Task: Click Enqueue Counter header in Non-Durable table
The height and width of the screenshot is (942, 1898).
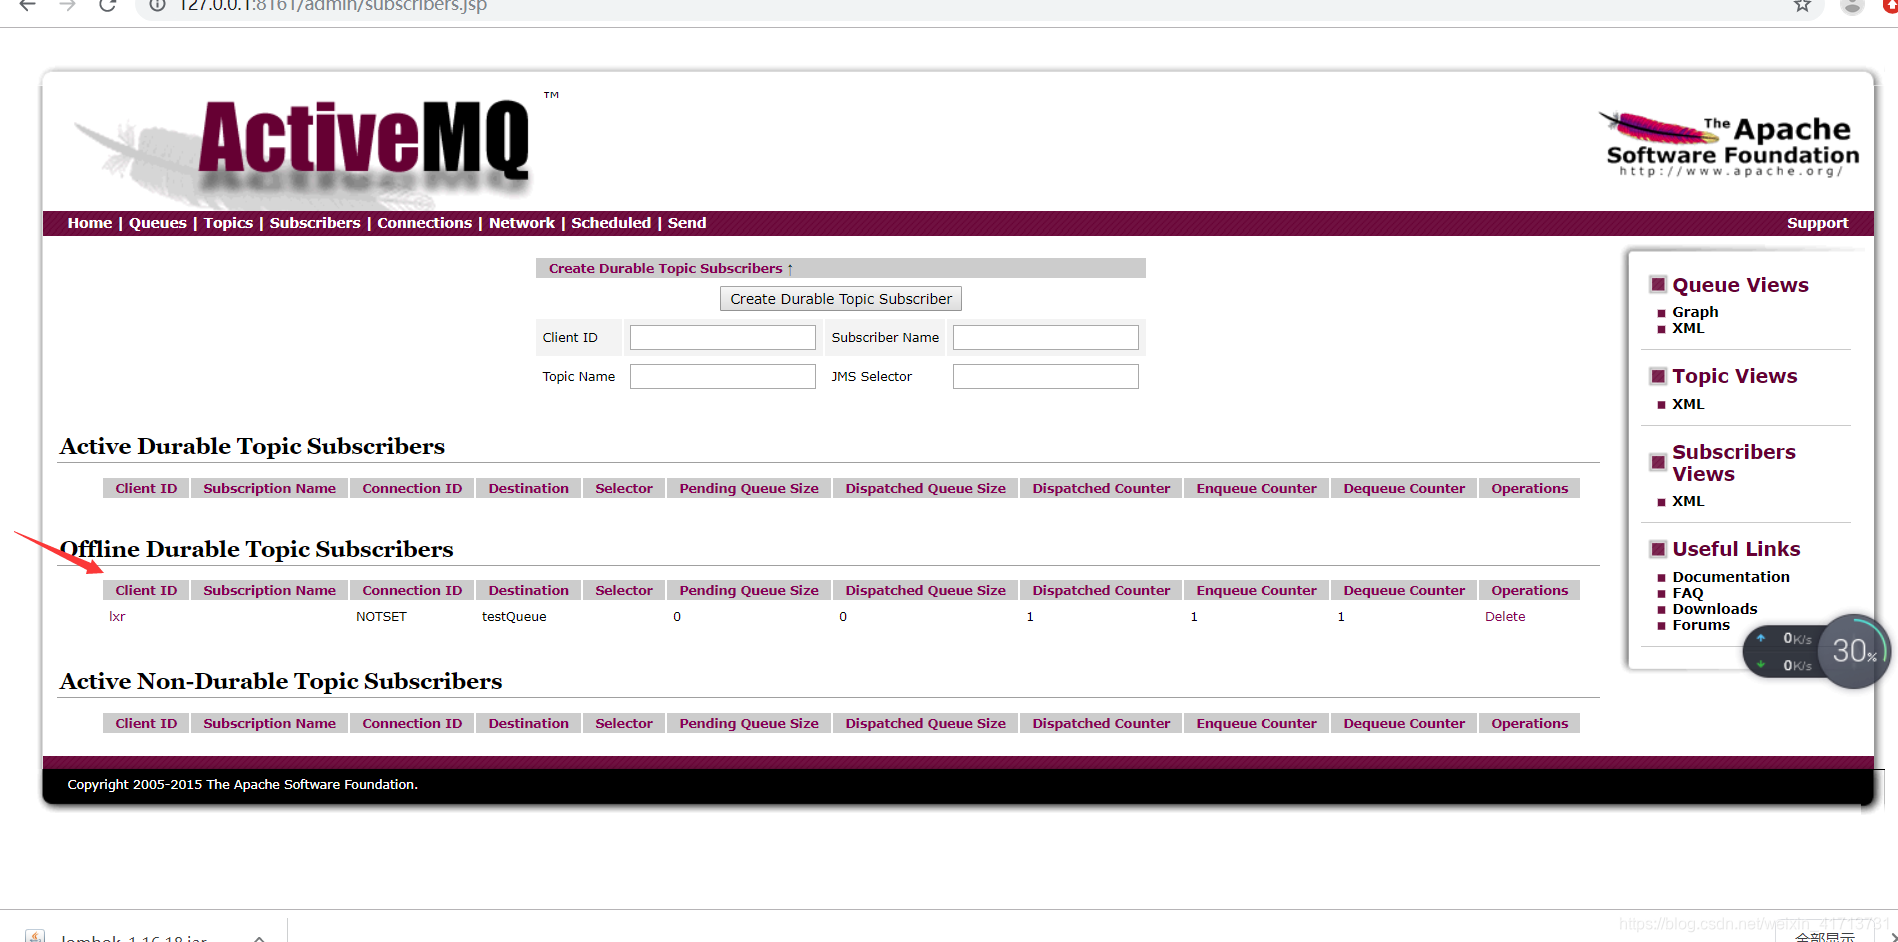Action: (1256, 723)
